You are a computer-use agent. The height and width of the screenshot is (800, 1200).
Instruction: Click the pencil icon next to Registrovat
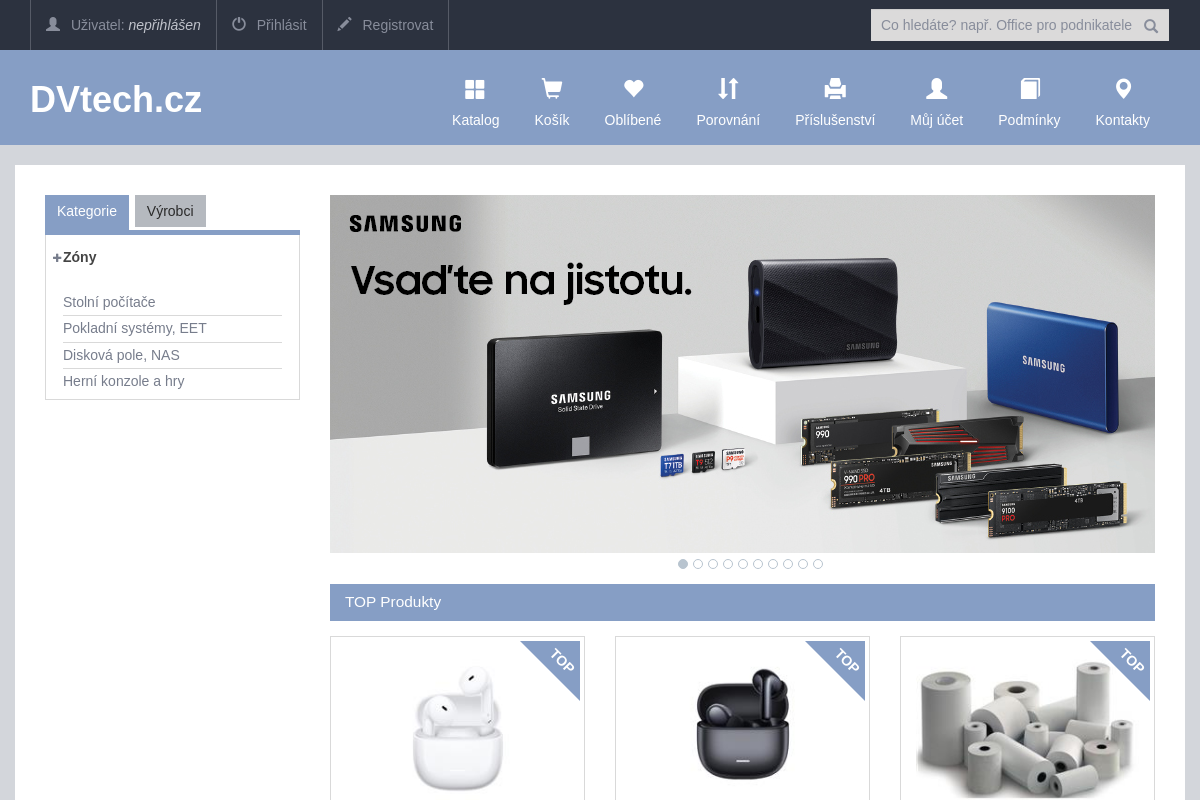click(x=345, y=24)
